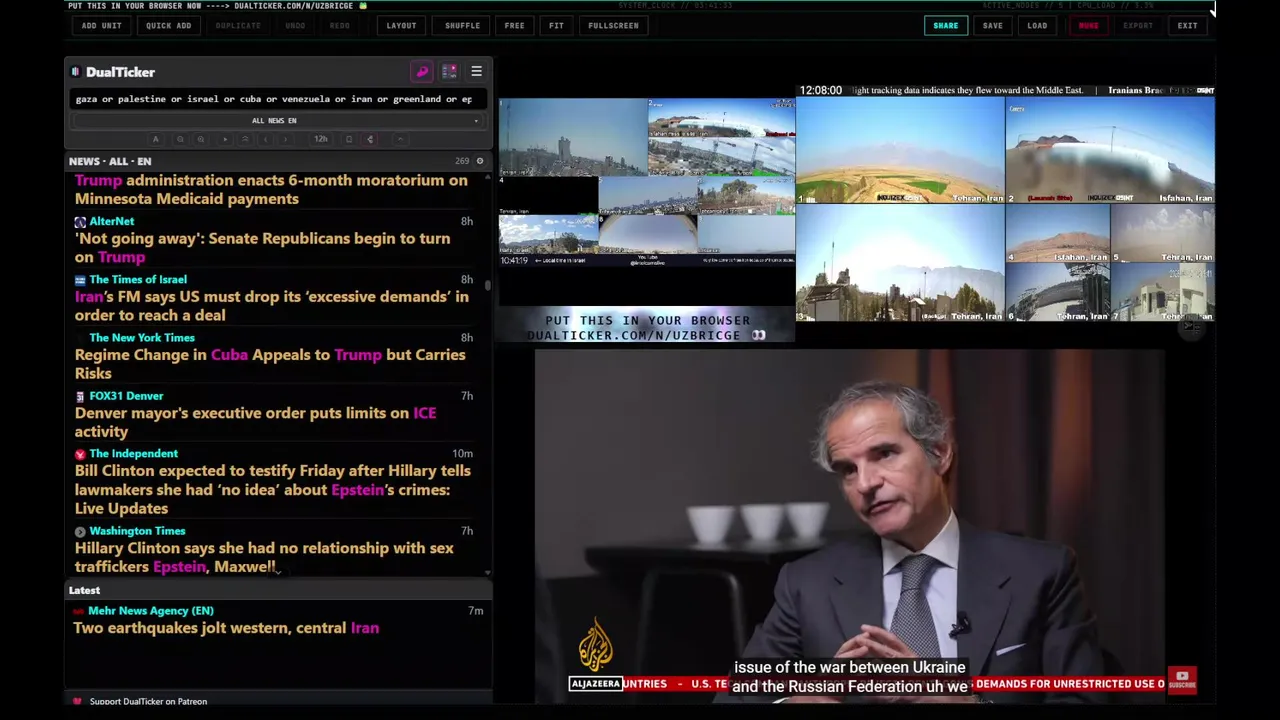This screenshot has width=1280, height=720.
Task: Click the pink key icon in DualTicker header
Action: pyautogui.click(x=422, y=72)
